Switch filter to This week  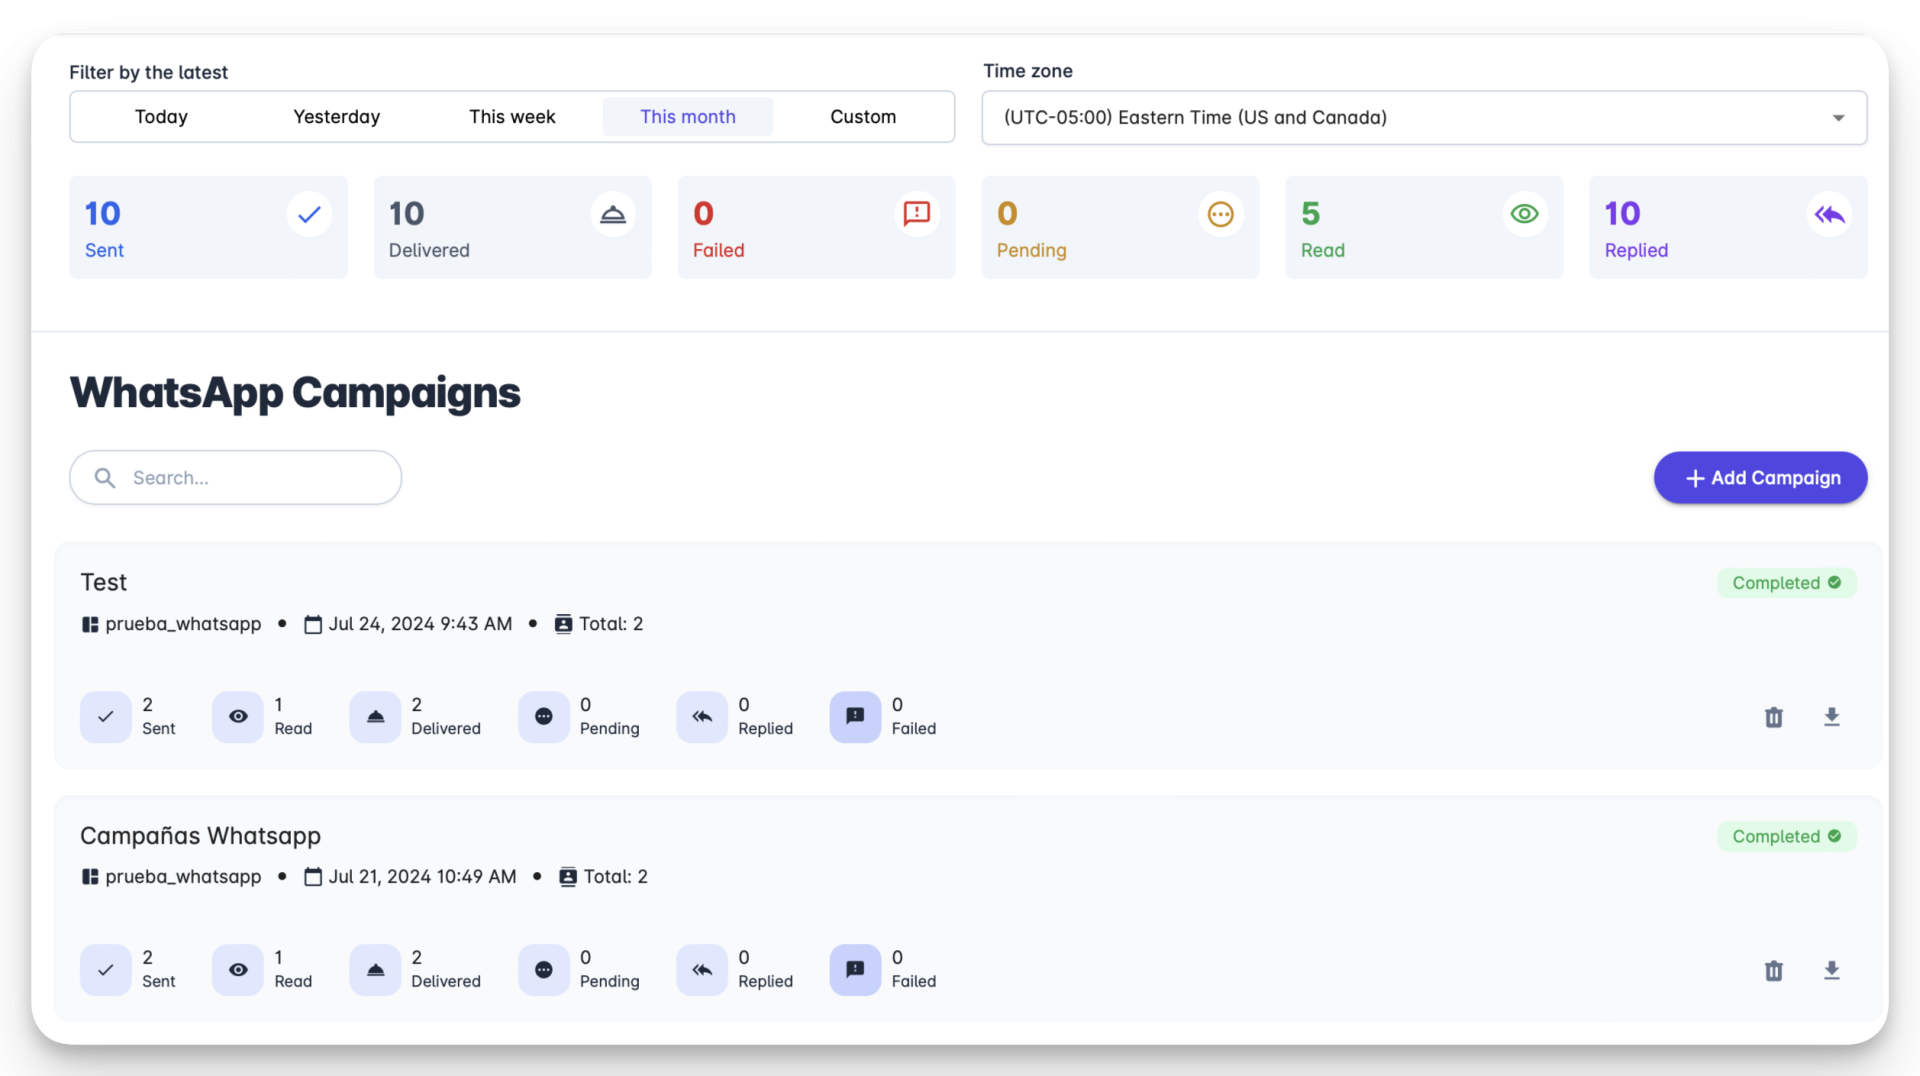pos(512,117)
